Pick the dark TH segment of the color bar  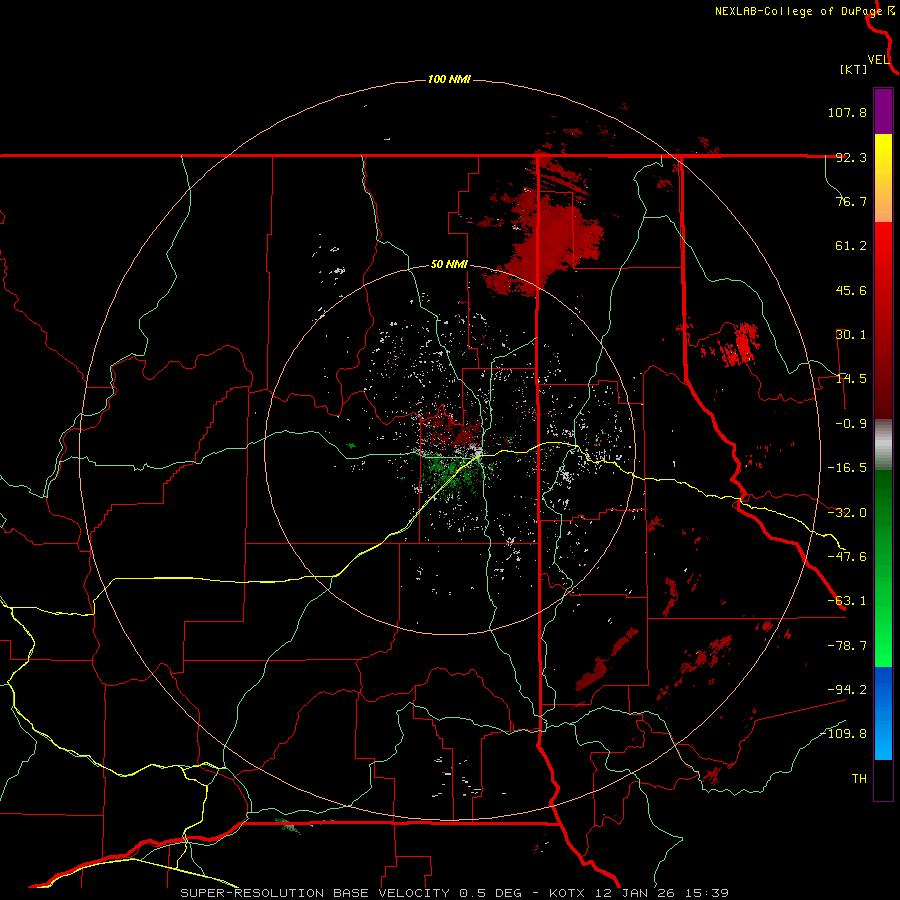pos(883,780)
